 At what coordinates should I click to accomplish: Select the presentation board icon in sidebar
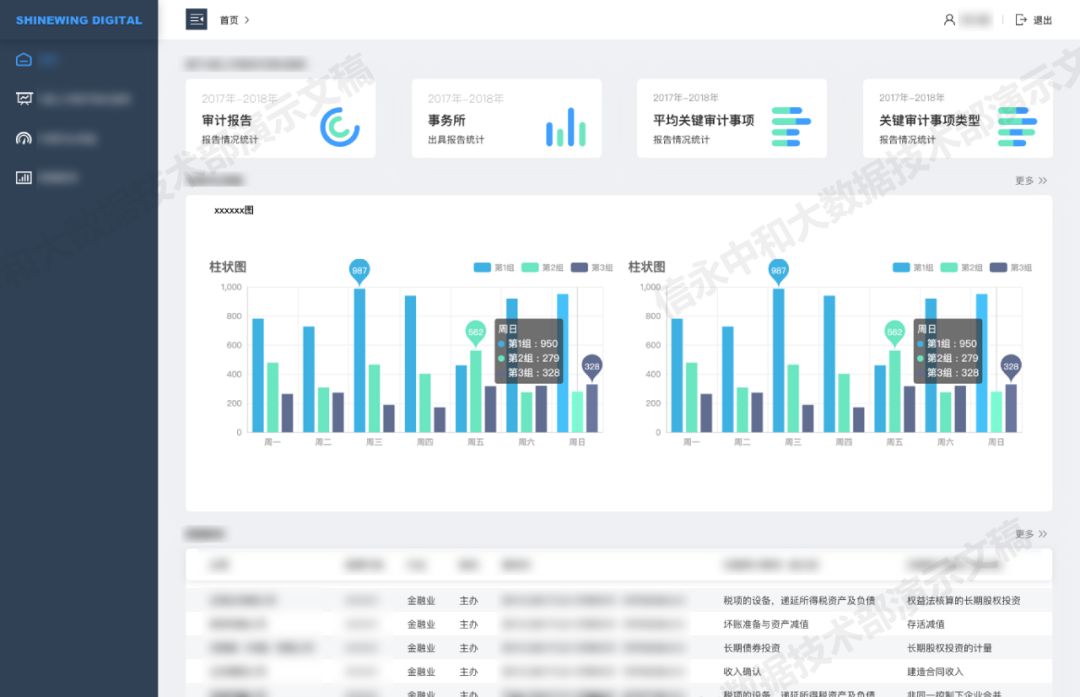(x=23, y=99)
